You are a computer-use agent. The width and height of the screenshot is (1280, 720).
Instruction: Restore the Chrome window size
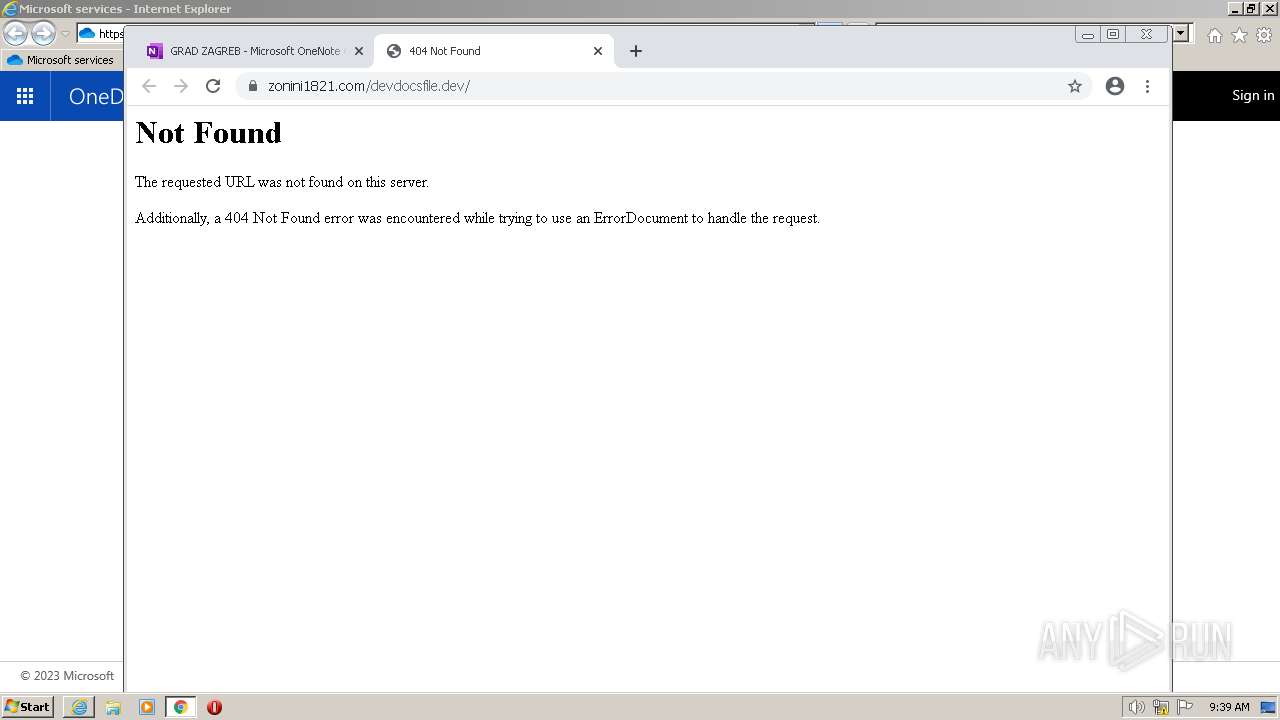[1113, 34]
